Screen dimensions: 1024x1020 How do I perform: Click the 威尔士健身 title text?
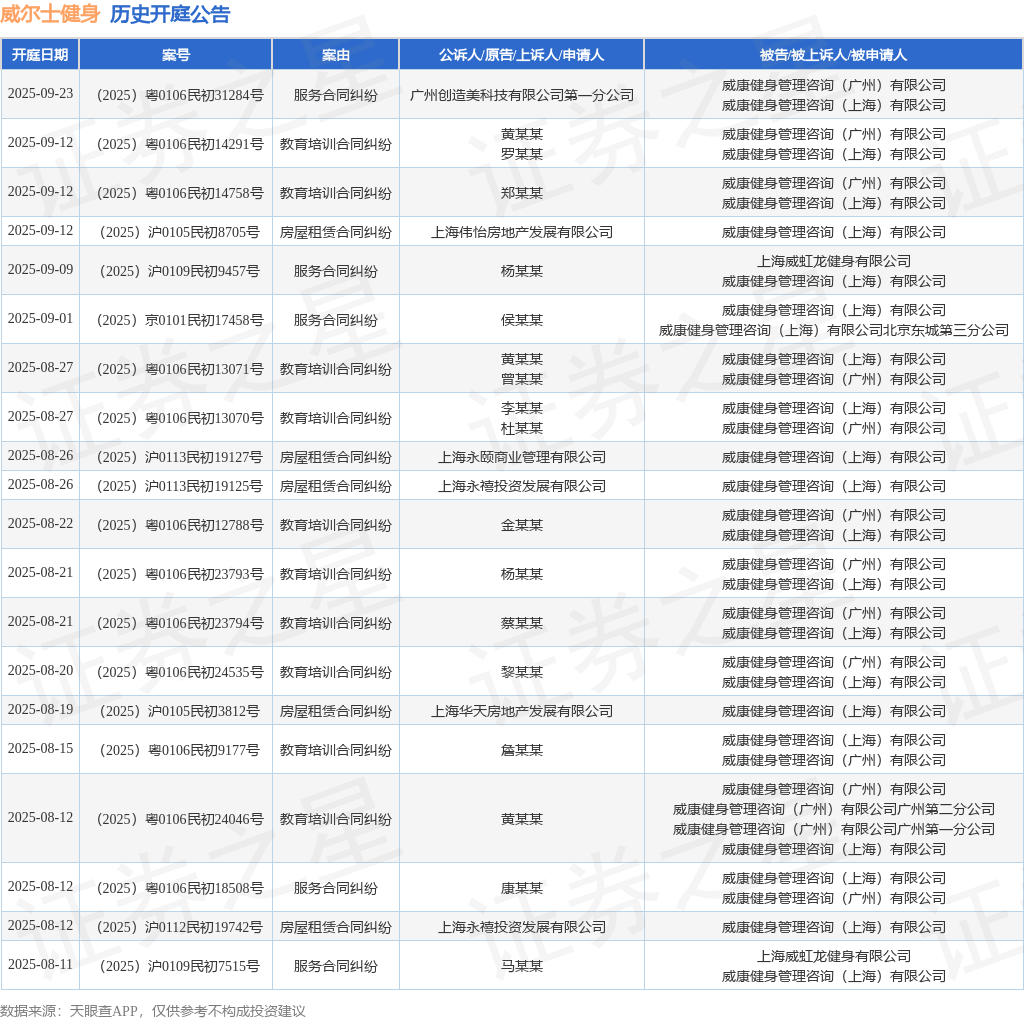(x=50, y=14)
